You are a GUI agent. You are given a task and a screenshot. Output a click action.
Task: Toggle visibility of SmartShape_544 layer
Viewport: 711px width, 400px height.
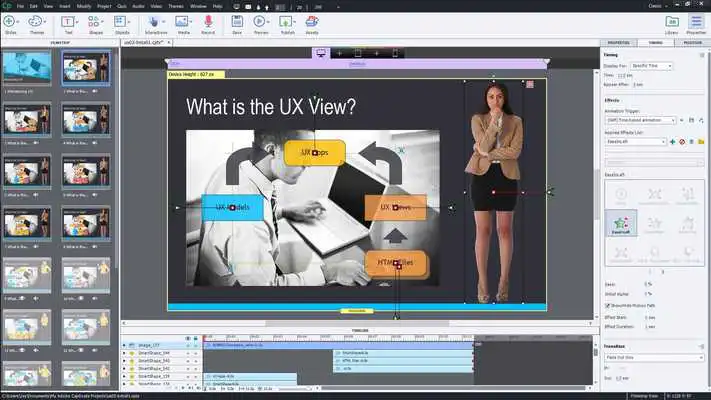click(x=187, y=354)
